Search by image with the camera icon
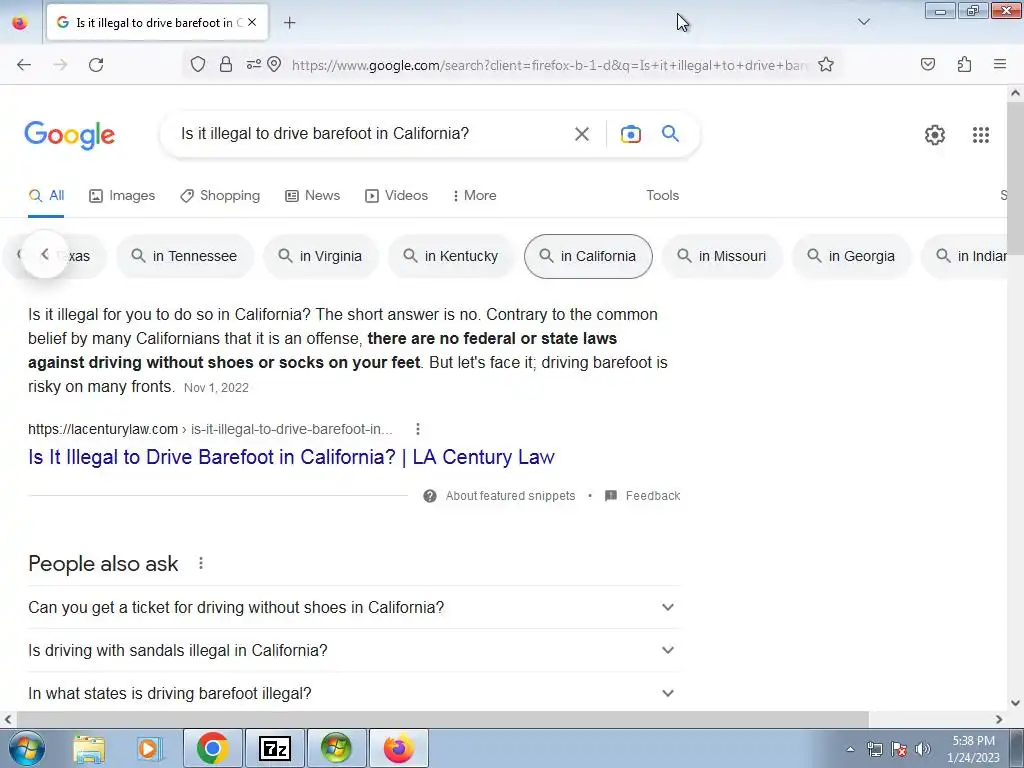The image size is (1024, 768). [x=631, y=134]
